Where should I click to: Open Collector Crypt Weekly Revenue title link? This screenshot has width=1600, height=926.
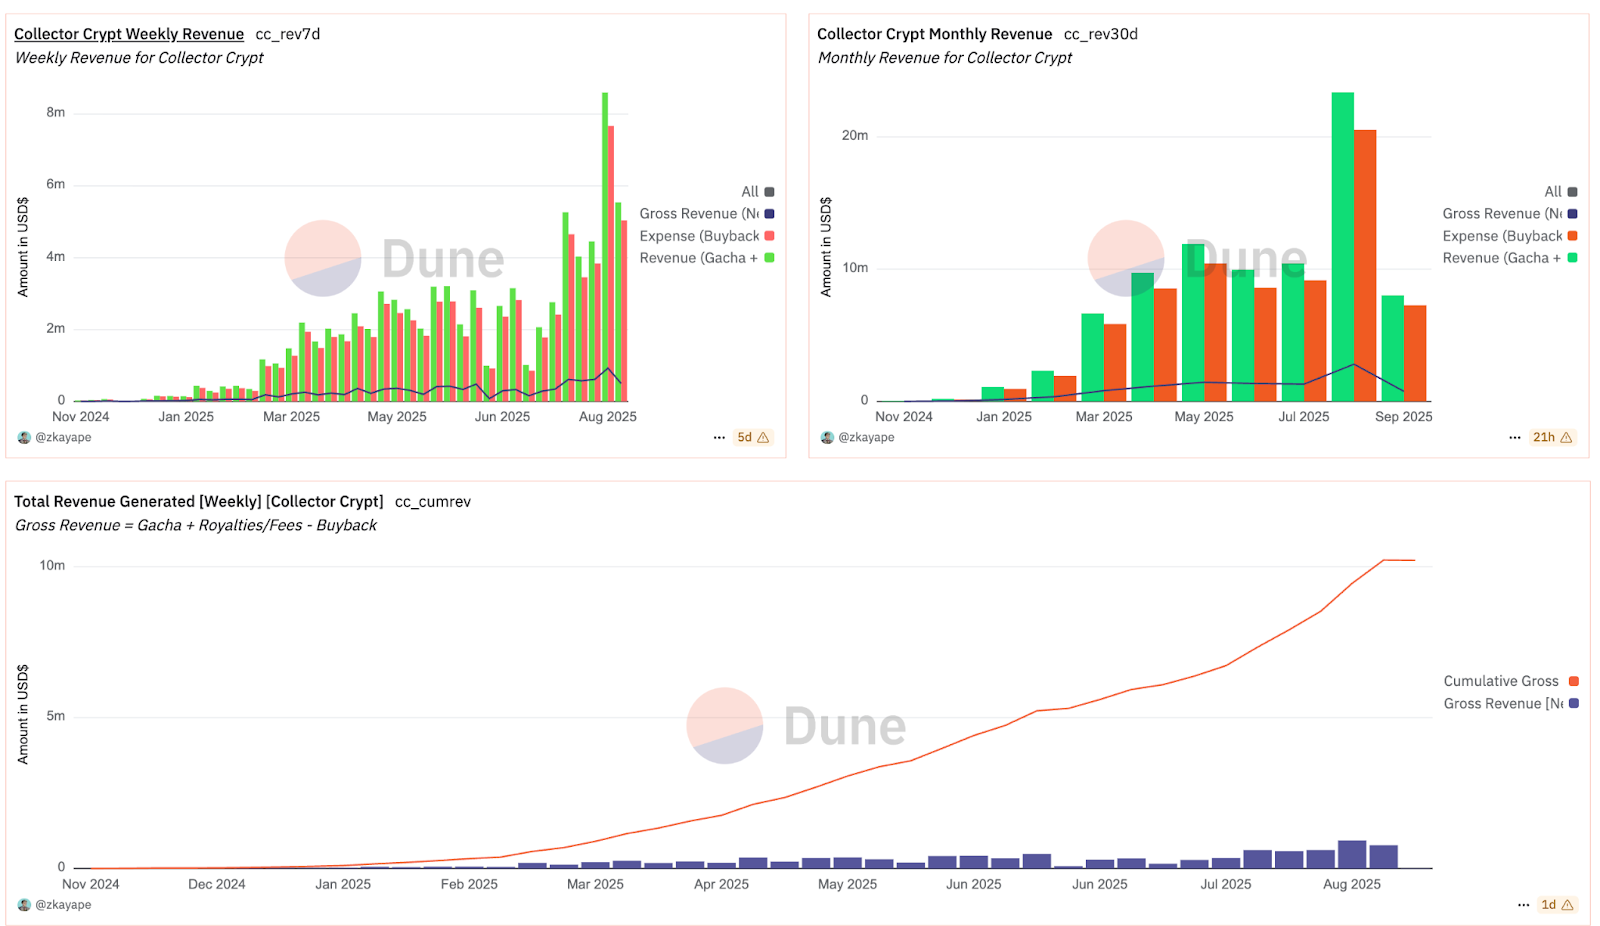129,34
